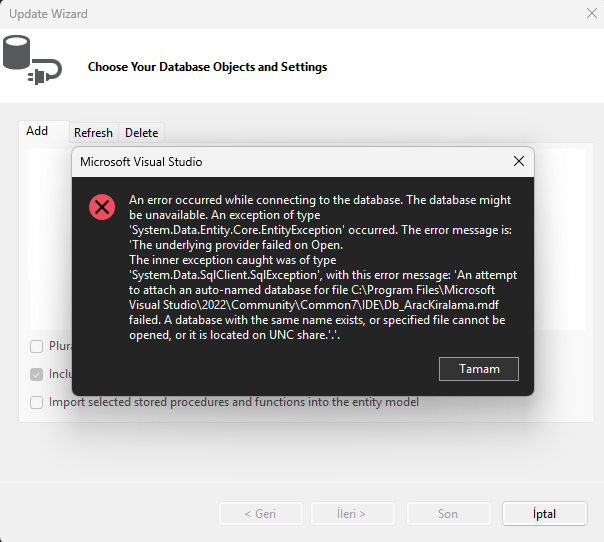The image size is (604, 542).
Task: Toggle the Pluralize checkbox
Action: click(x=37, y=346)
